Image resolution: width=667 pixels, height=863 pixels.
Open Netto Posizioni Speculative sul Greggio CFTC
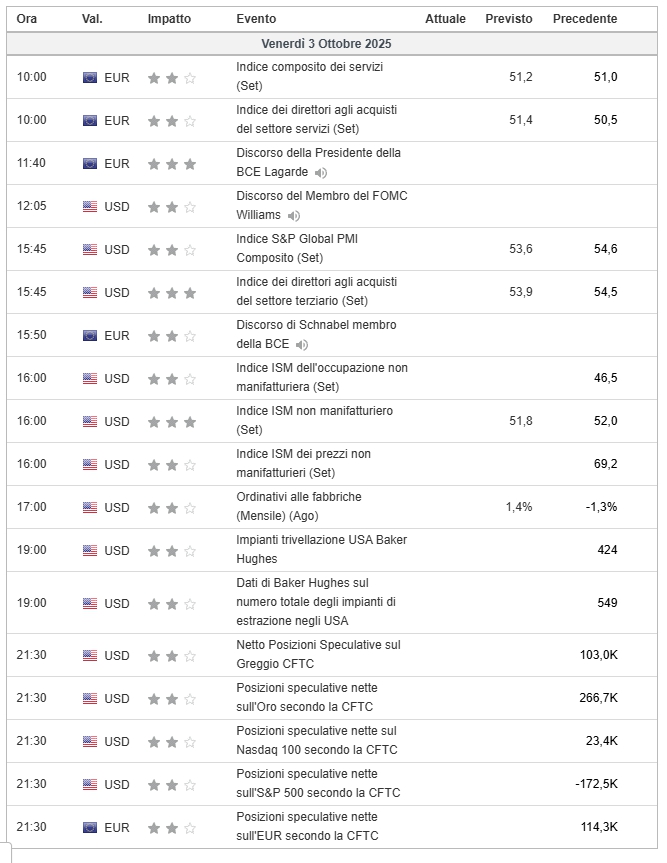pos(317,646)
